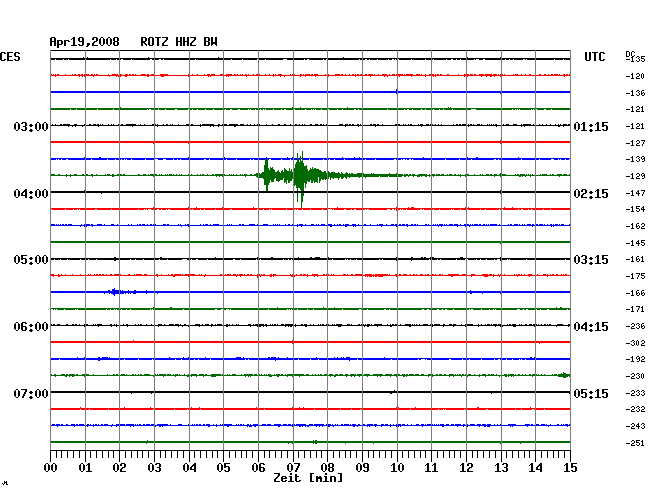Click the 02:15 UTC time label
This screenshot has height=494, width=650.
coord(591,194)
